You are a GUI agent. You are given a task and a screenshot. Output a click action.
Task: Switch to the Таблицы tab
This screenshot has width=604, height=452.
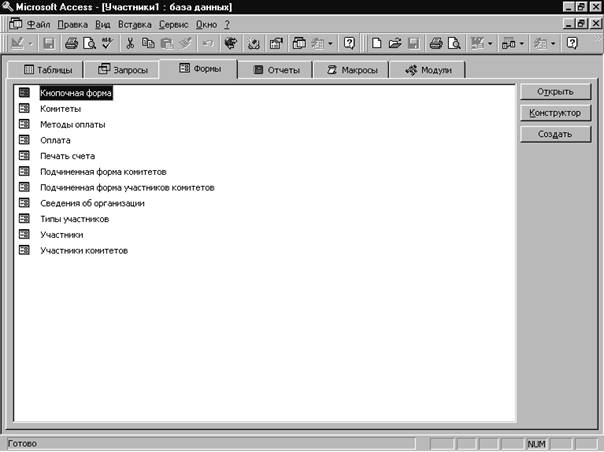46,70
